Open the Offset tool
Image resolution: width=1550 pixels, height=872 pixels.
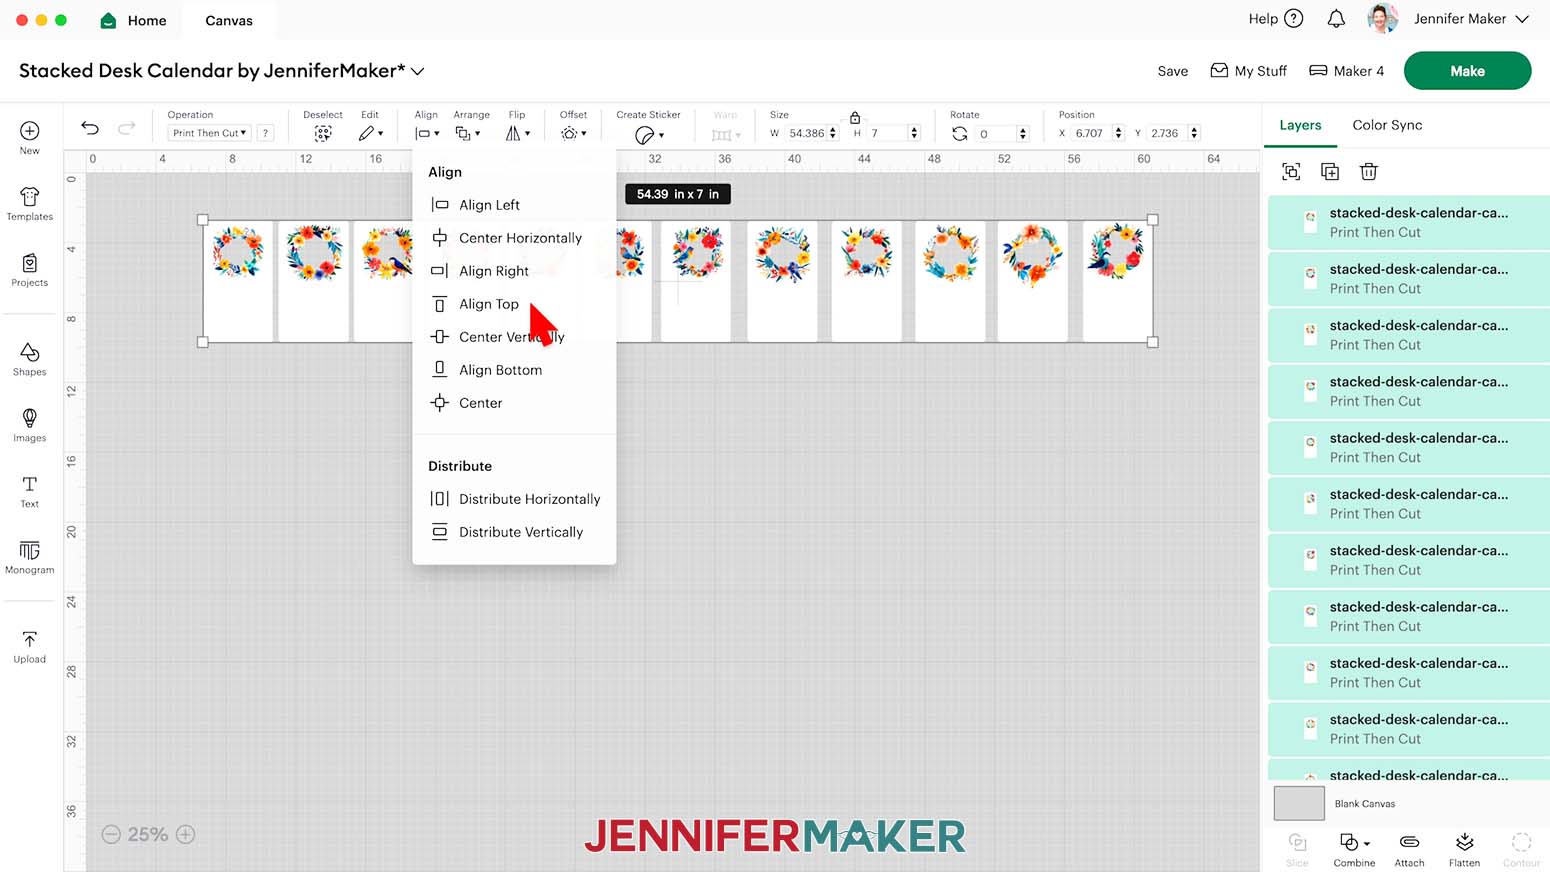[x=573, y=133]
